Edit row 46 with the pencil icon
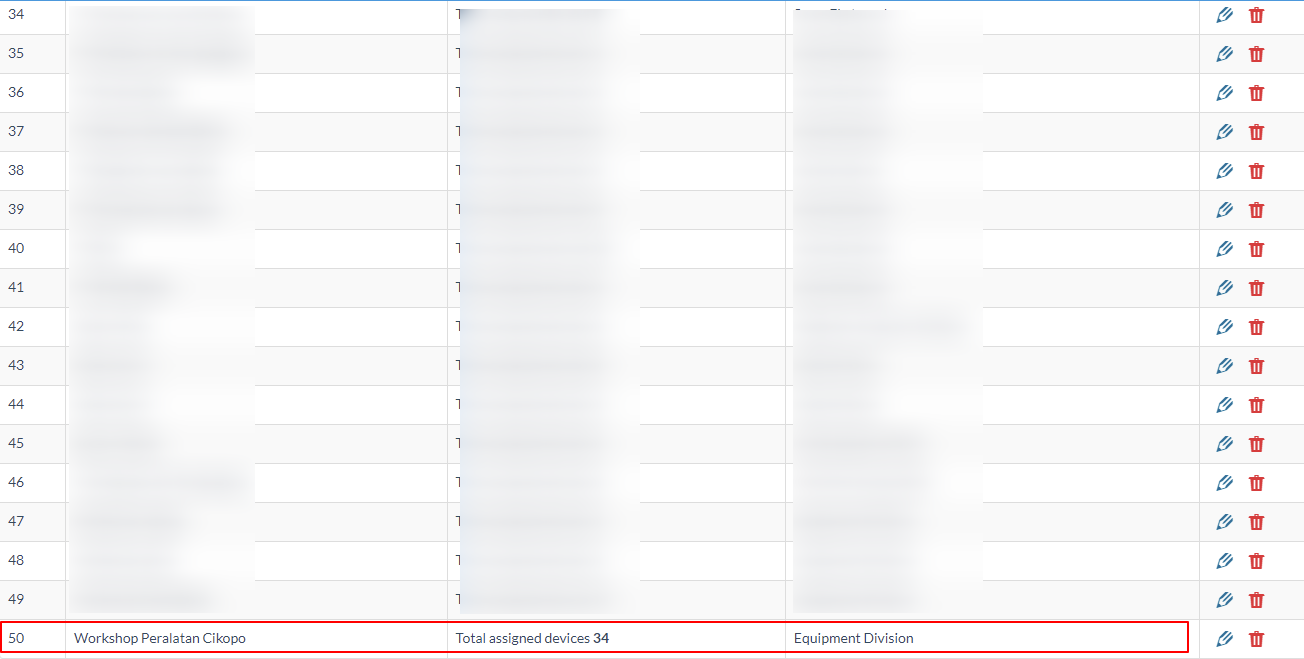The height and width of the screenshot is (659, 1304). 1224,483
